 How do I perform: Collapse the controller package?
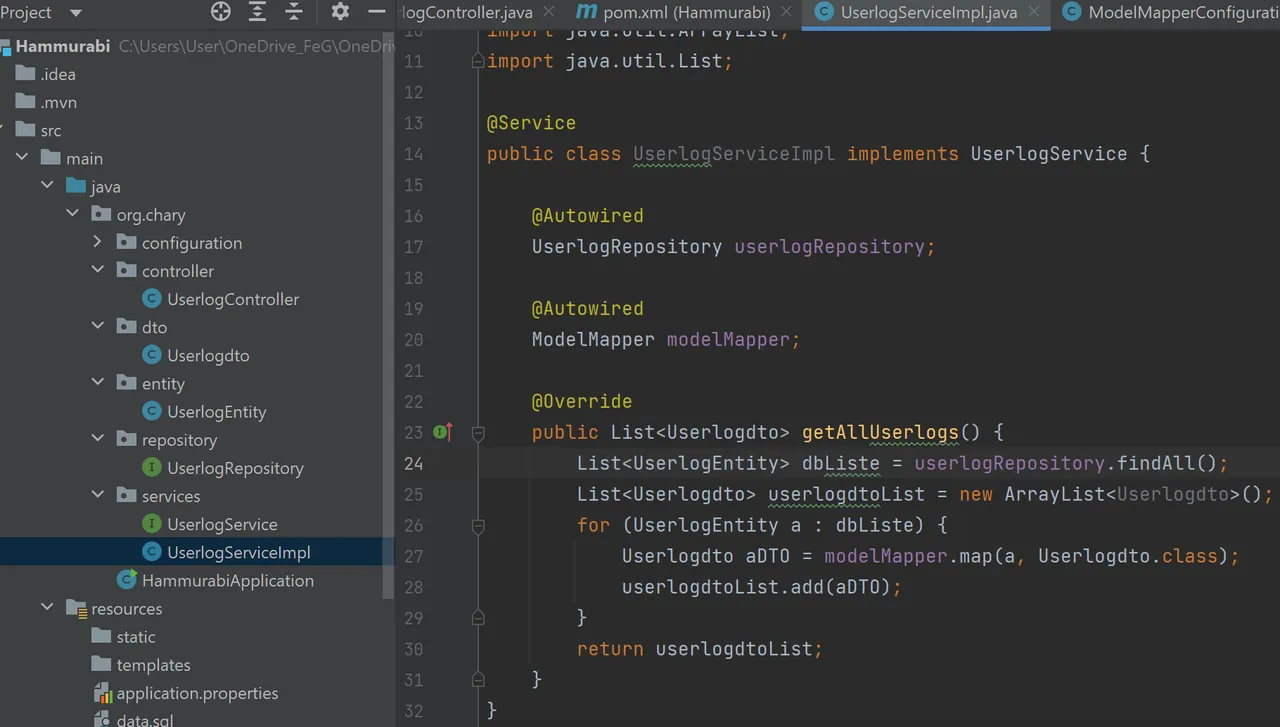(x=97, y=270)
